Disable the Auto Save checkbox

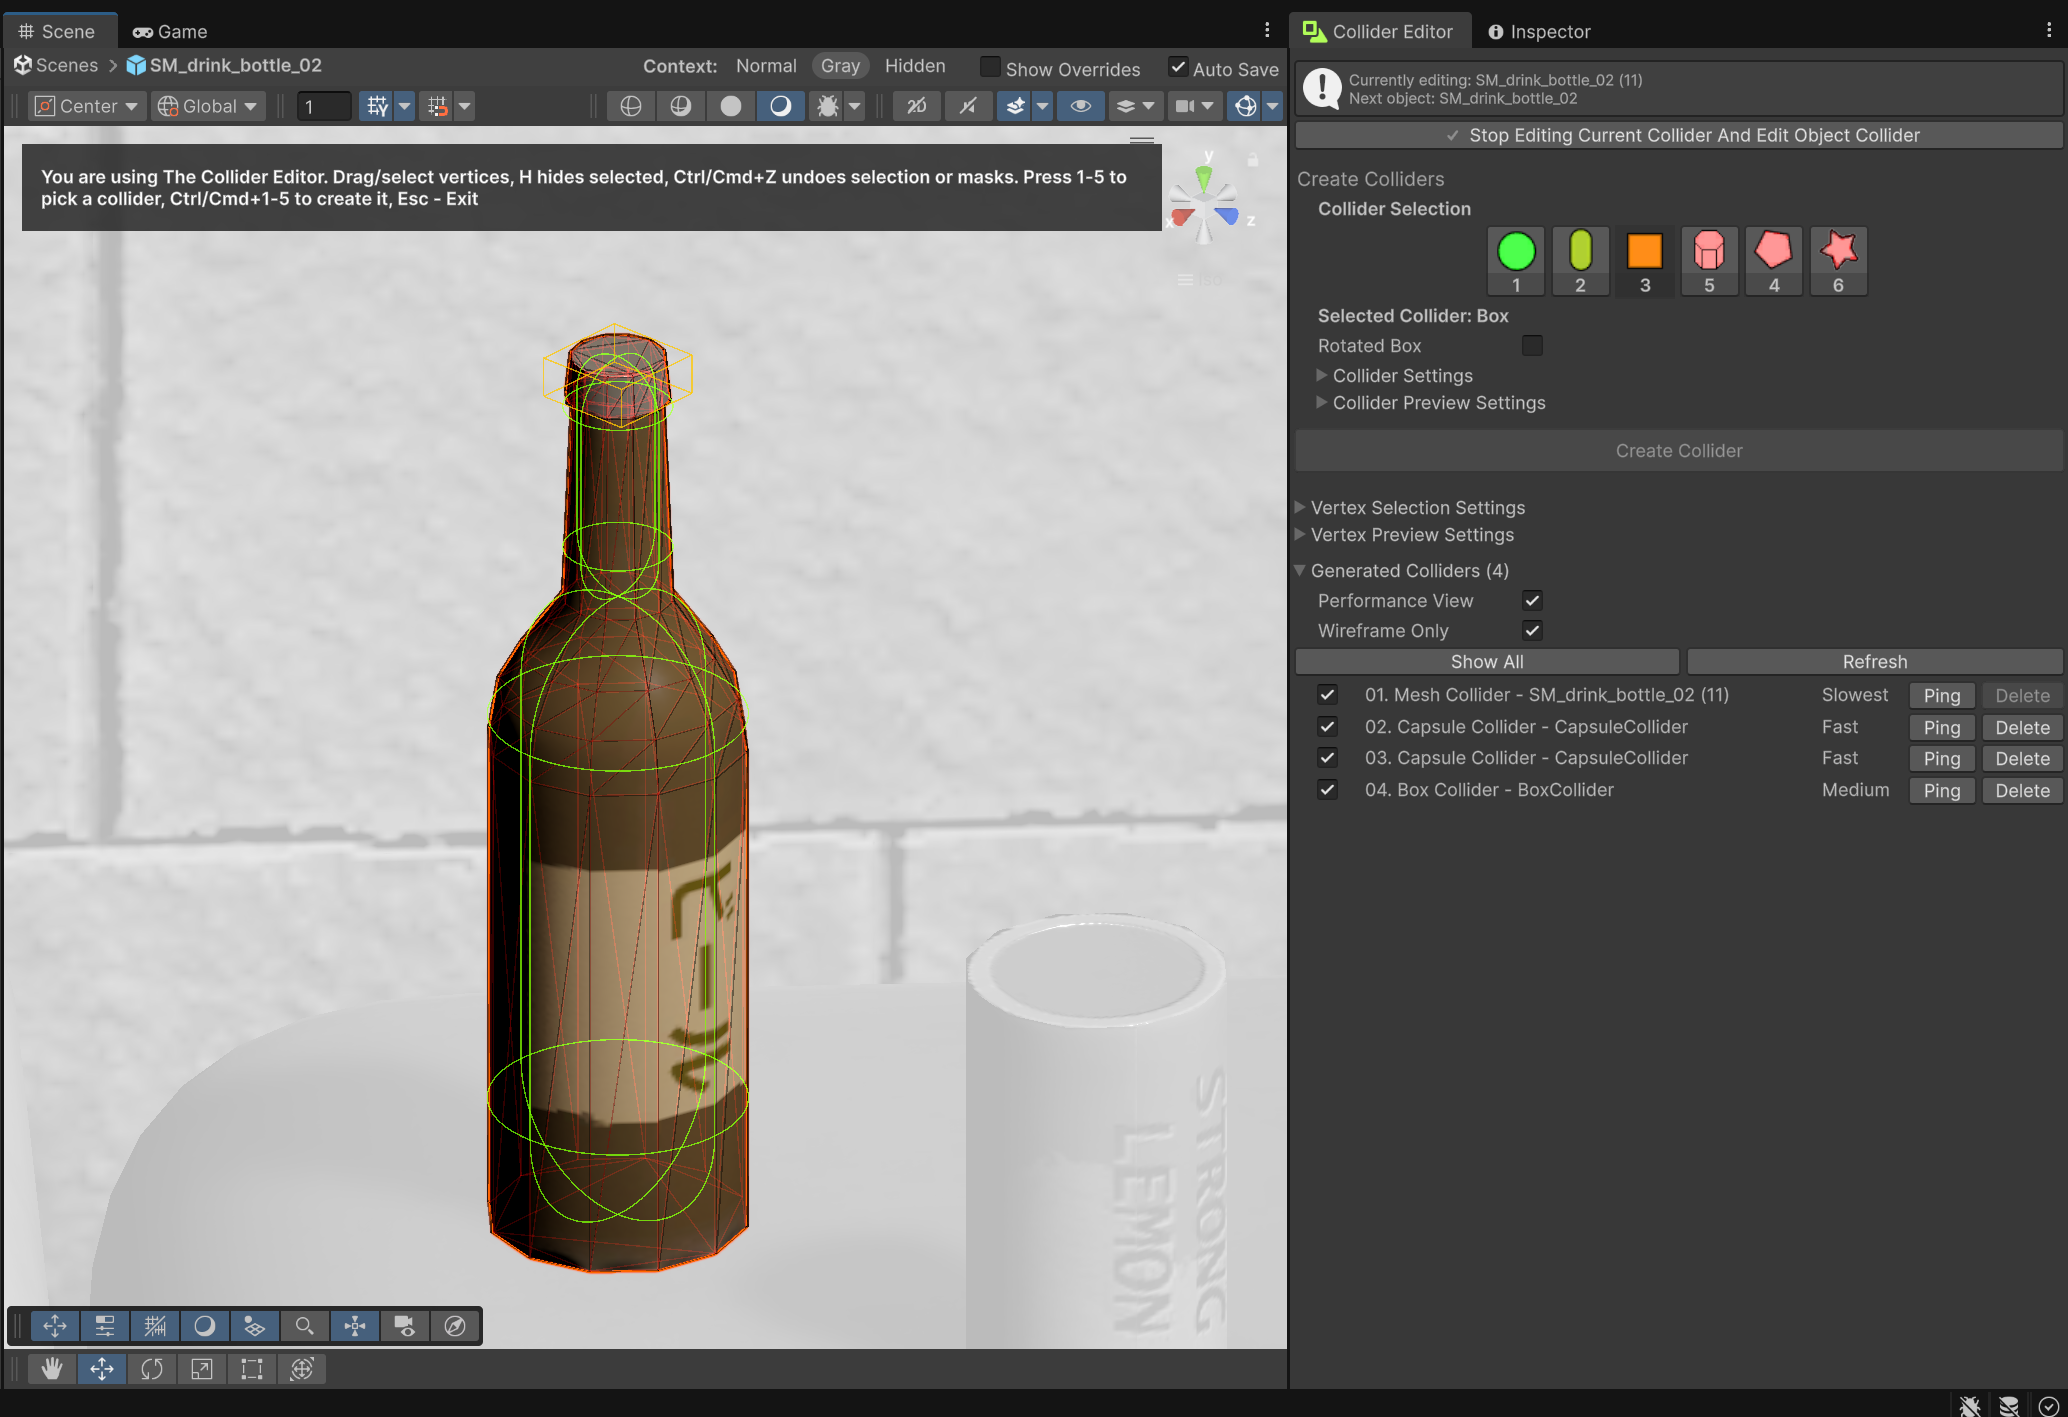click(x=1178, y=67)
